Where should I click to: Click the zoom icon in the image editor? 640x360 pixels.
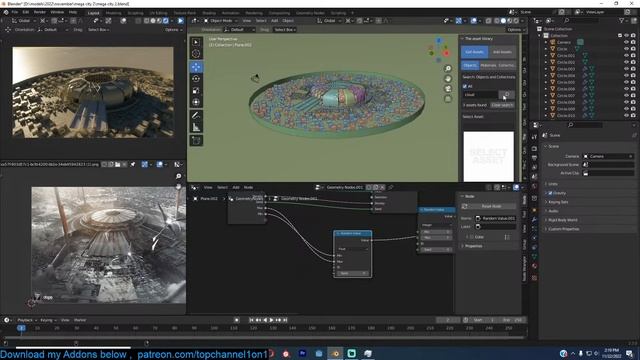178,176
